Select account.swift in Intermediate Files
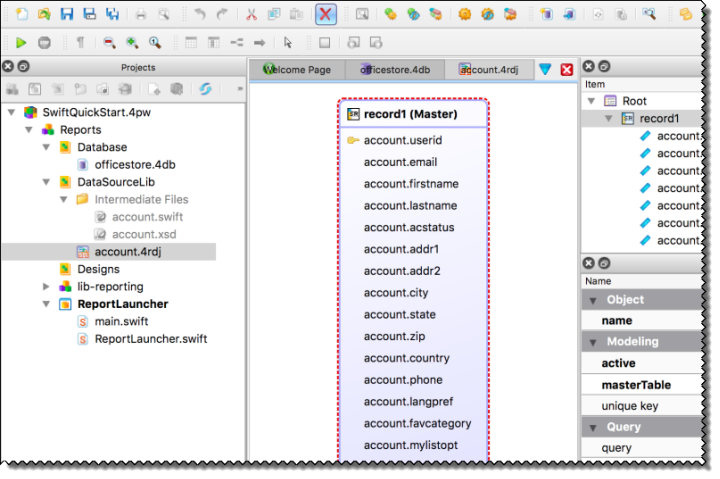The image size is (720, 479). tap(147, 217)
